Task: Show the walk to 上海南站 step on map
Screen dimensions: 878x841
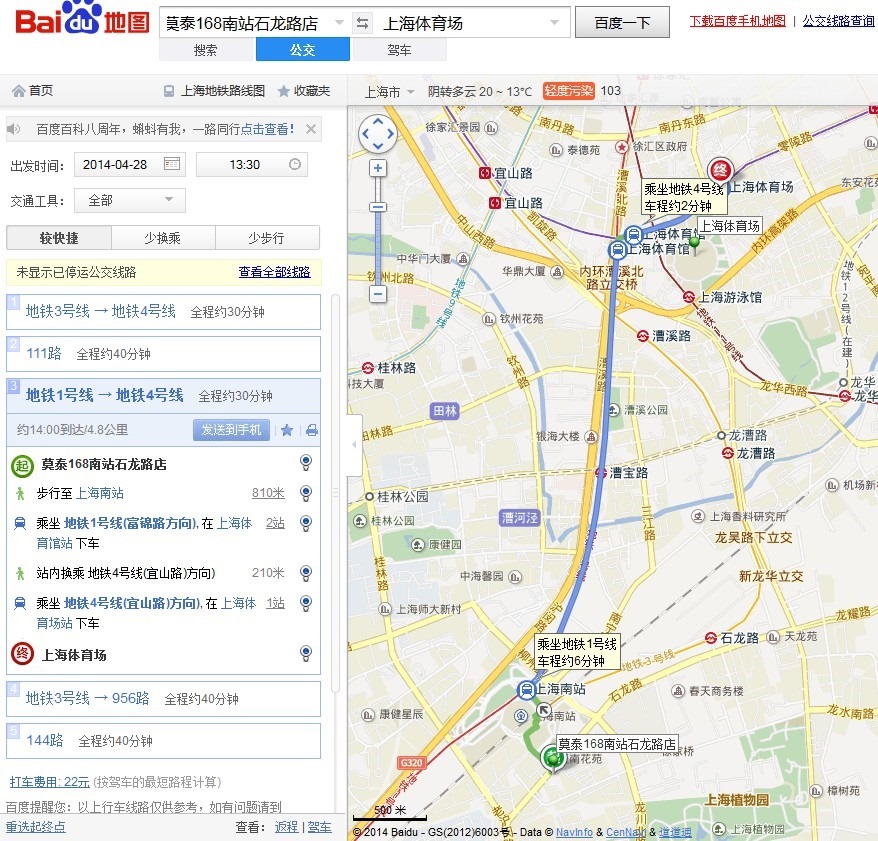Action: 306,493
